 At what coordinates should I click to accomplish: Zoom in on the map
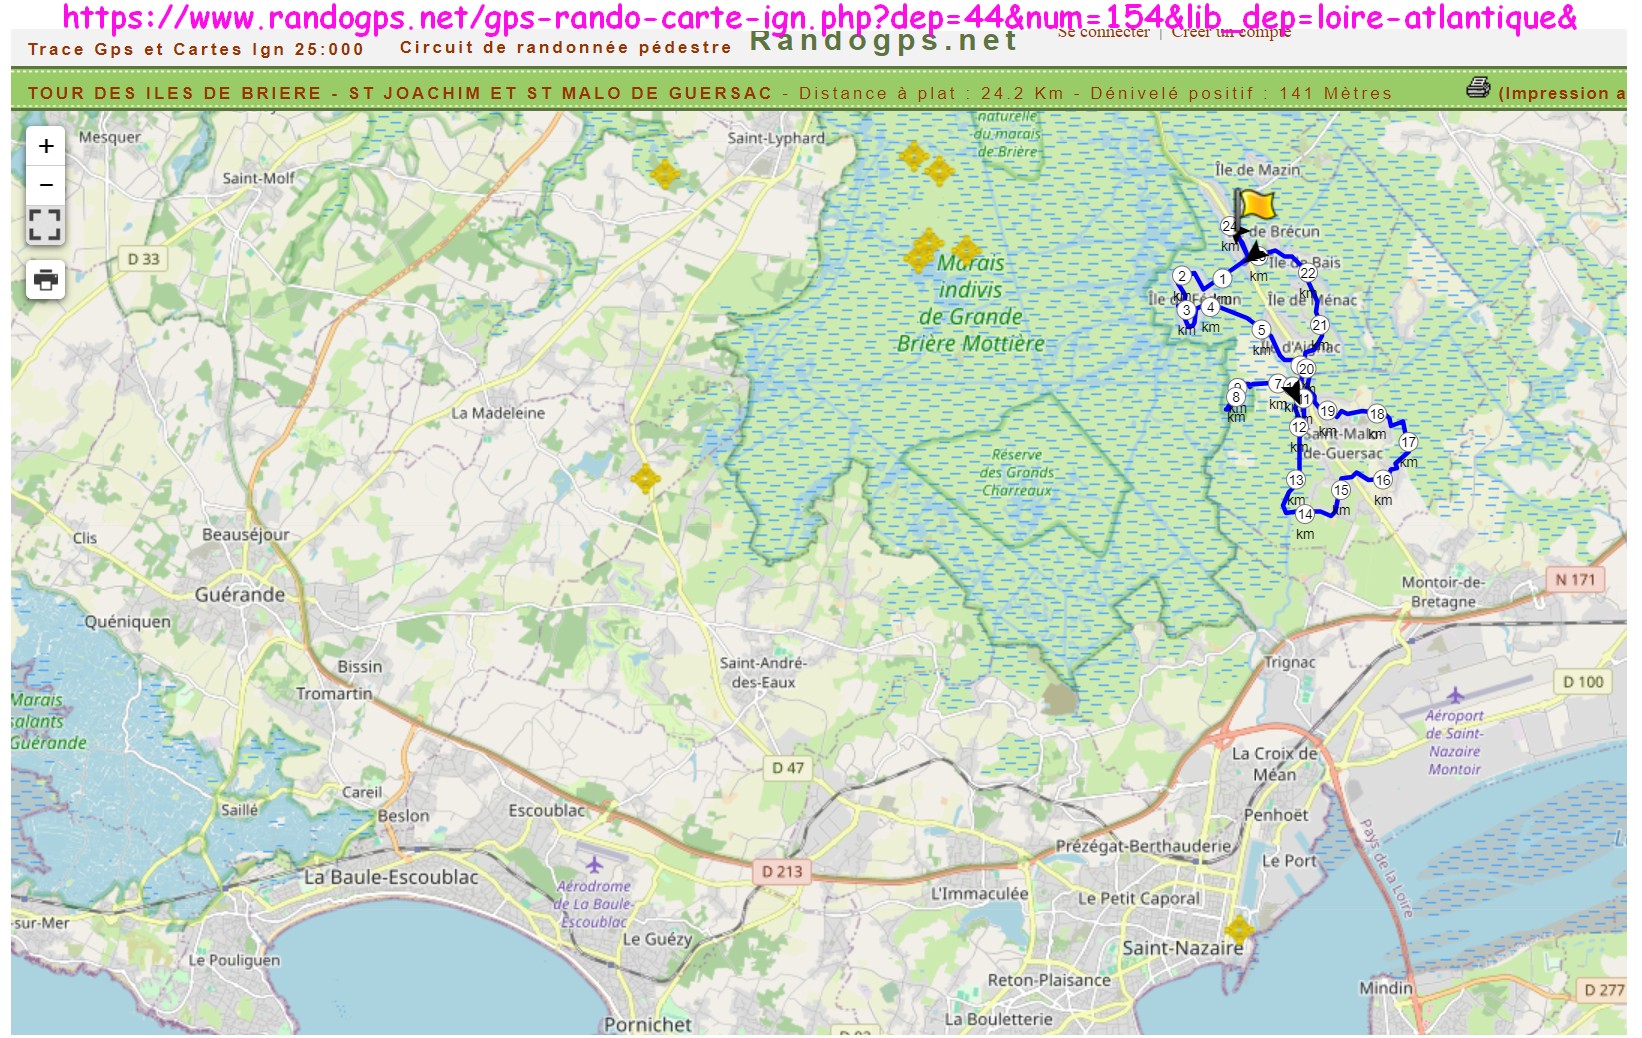point(46,147)
